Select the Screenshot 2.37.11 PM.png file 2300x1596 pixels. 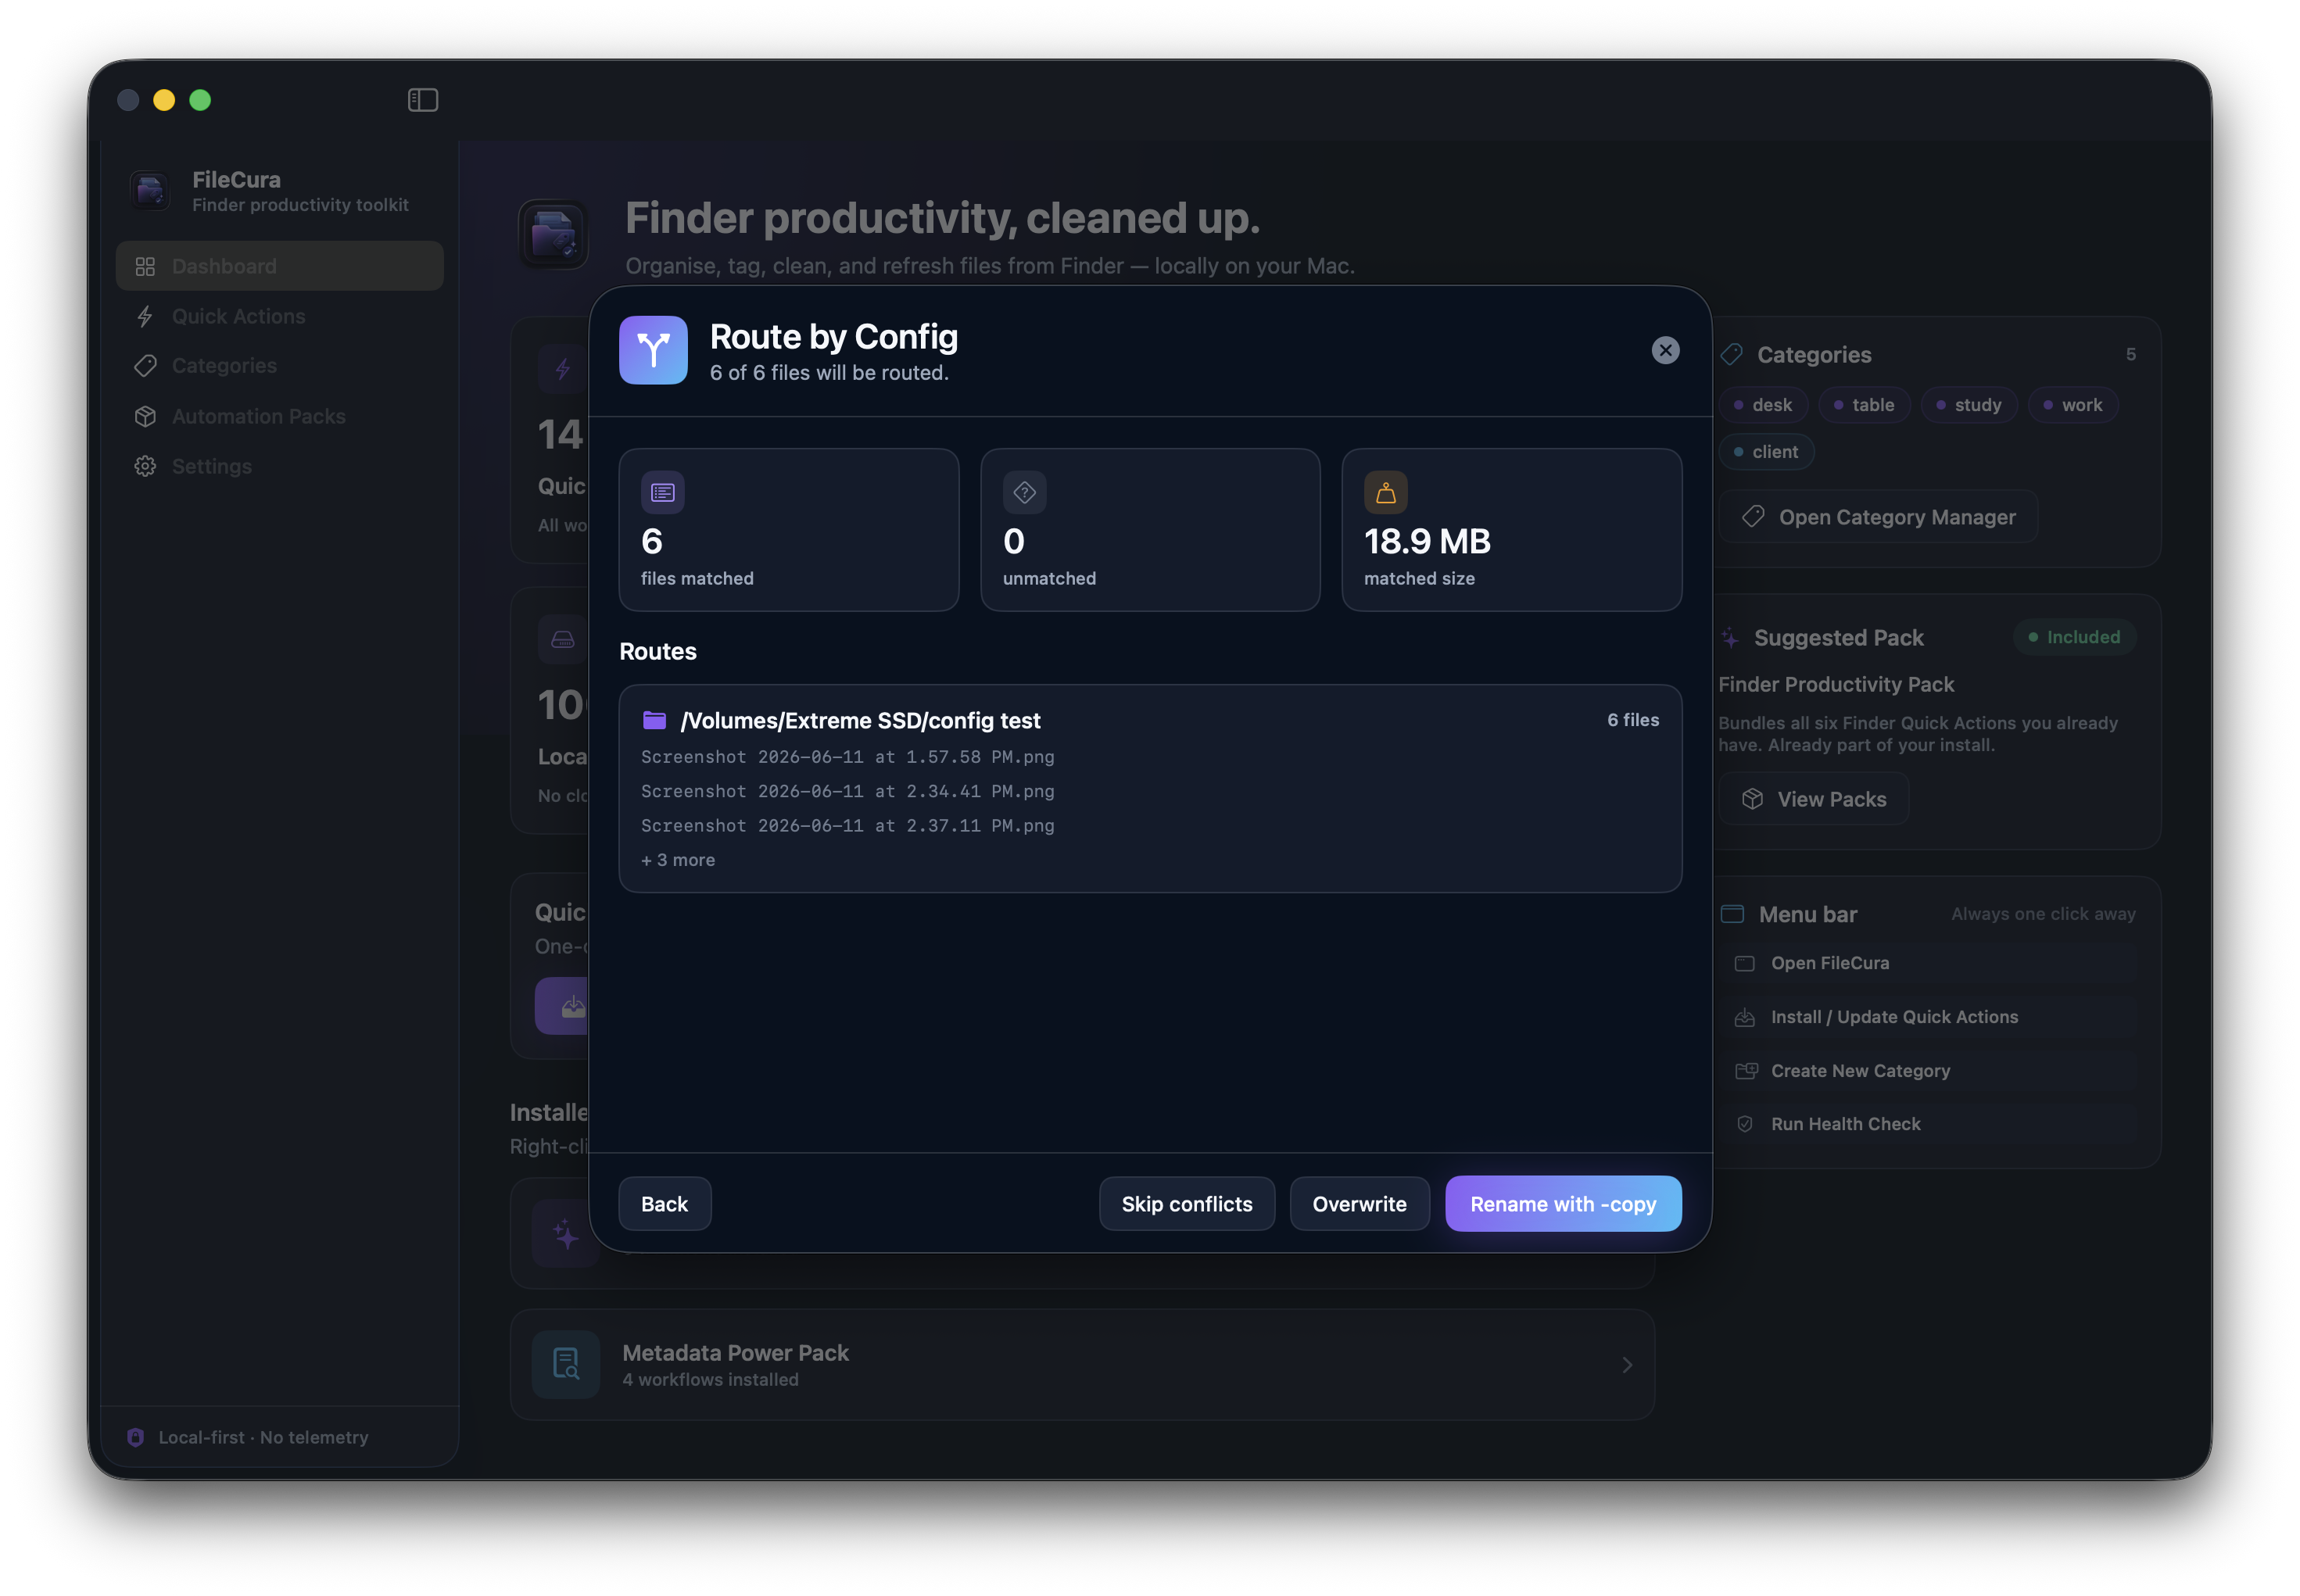[848, 826]
